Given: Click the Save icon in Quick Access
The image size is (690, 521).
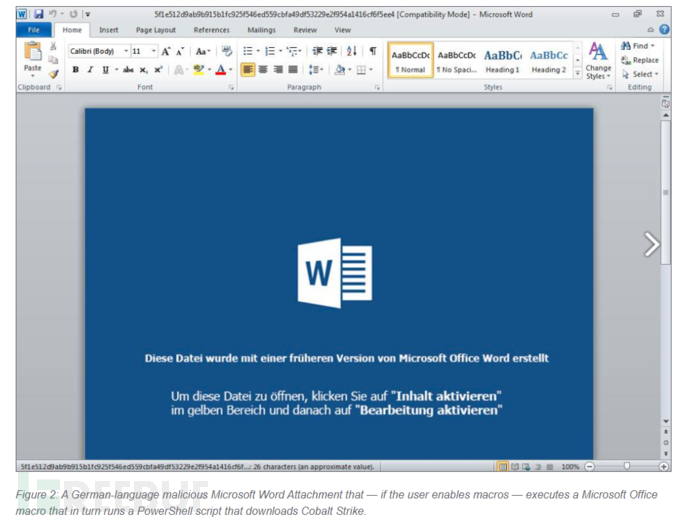Looking at the screenshot, I should 39,14.
